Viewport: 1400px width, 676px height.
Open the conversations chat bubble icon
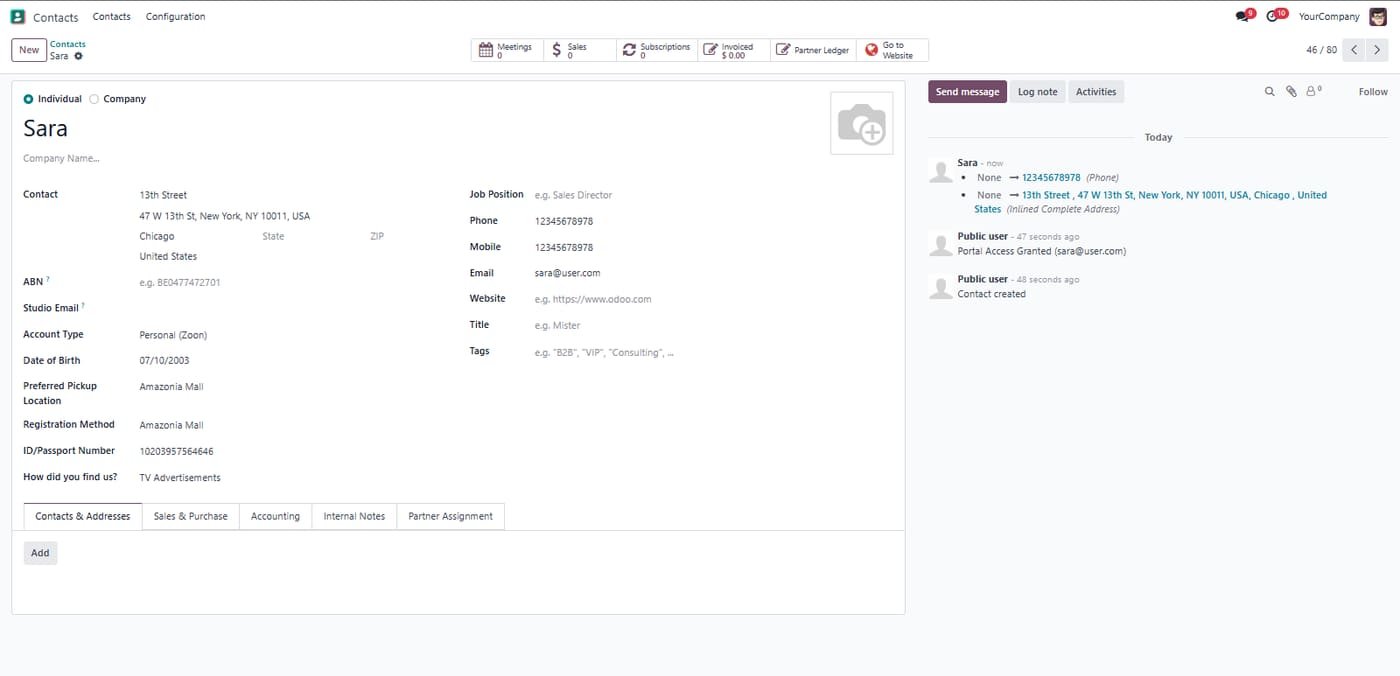(x=1243, y=16)
